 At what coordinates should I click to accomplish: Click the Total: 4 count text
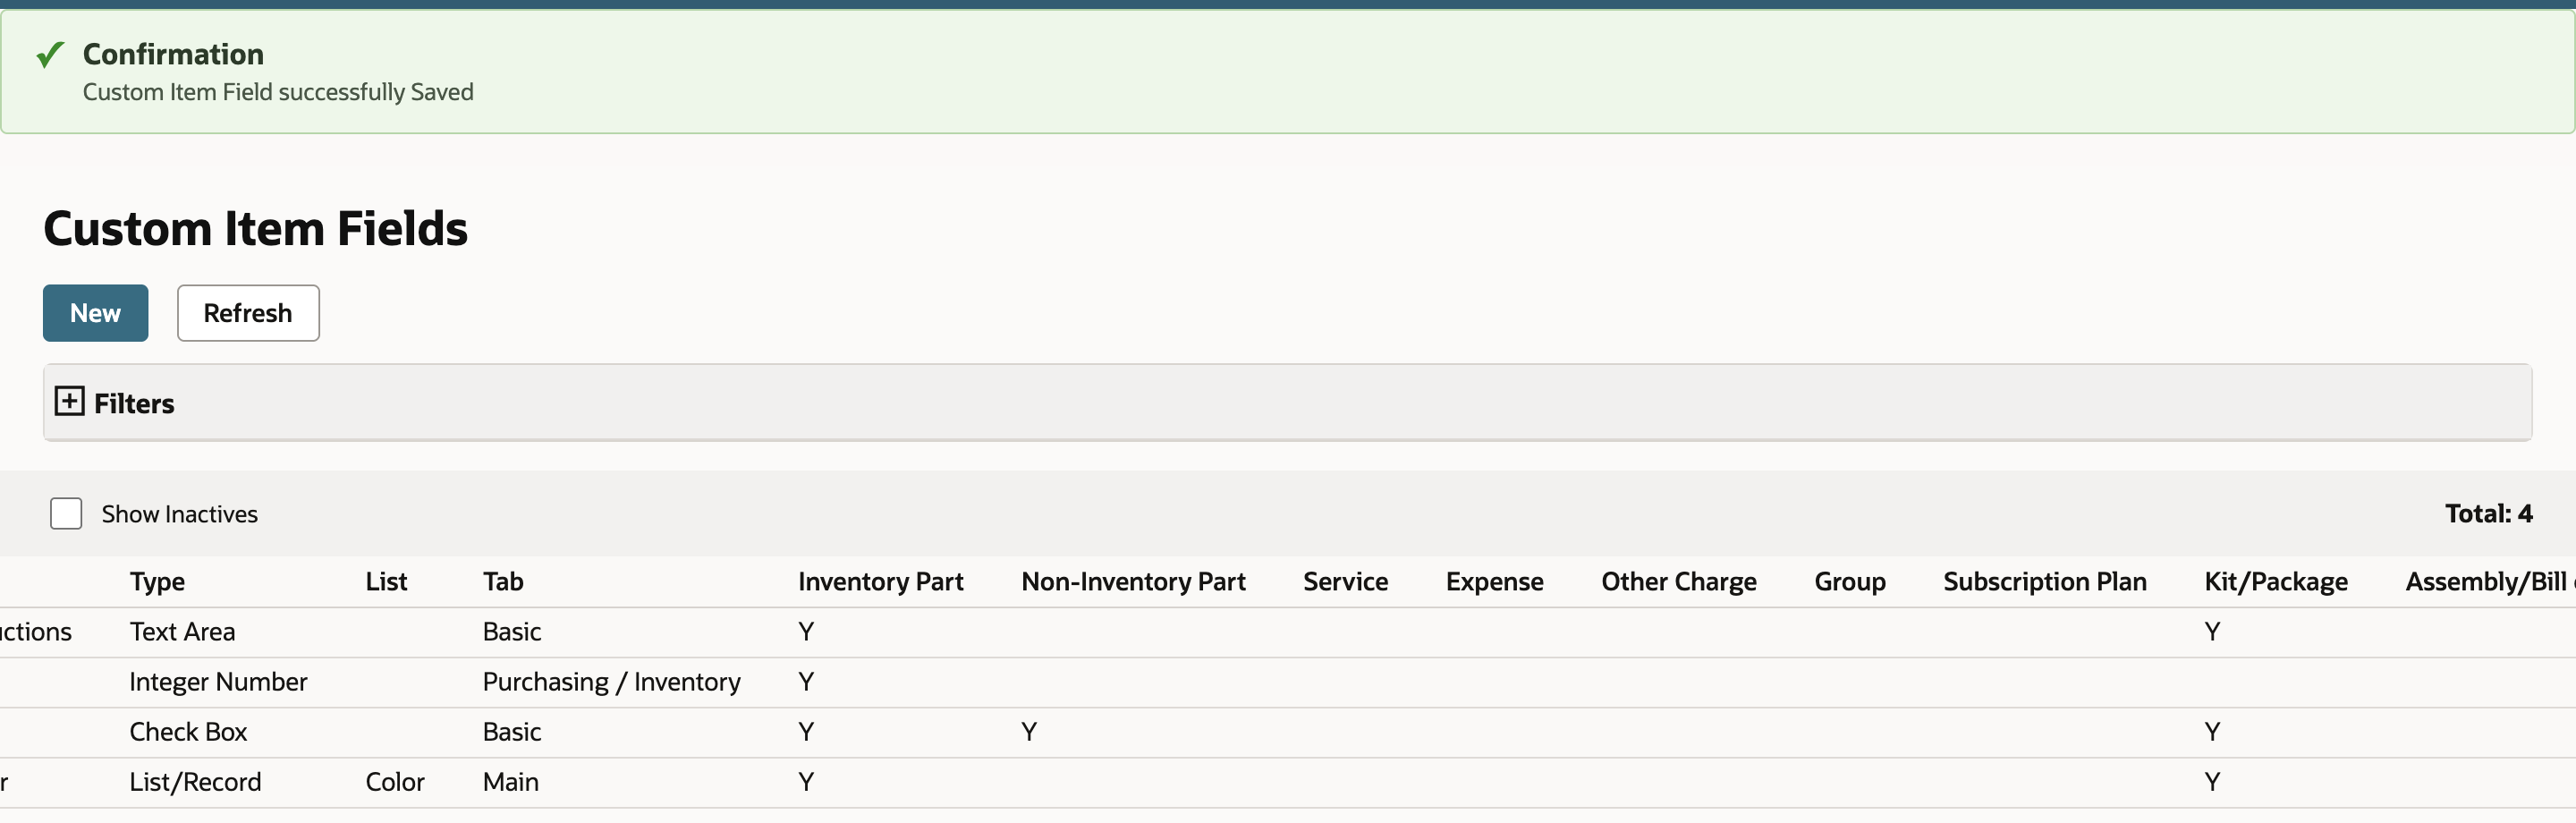point(2488,514)
